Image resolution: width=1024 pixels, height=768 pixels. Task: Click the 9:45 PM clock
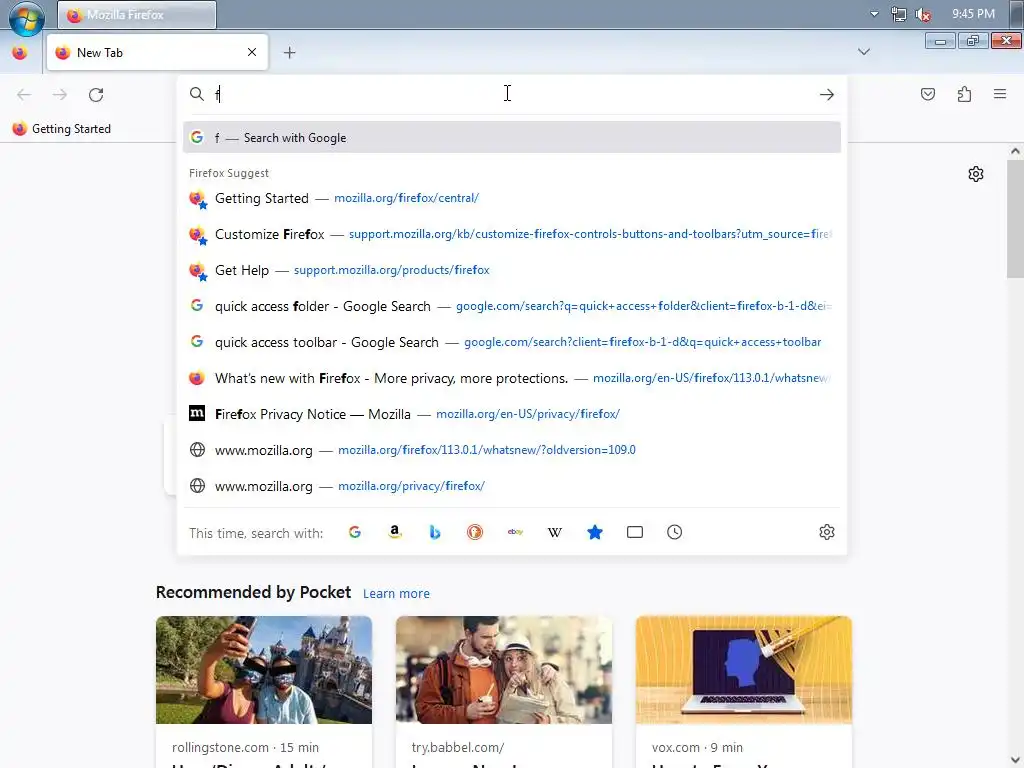click(973, 14)
